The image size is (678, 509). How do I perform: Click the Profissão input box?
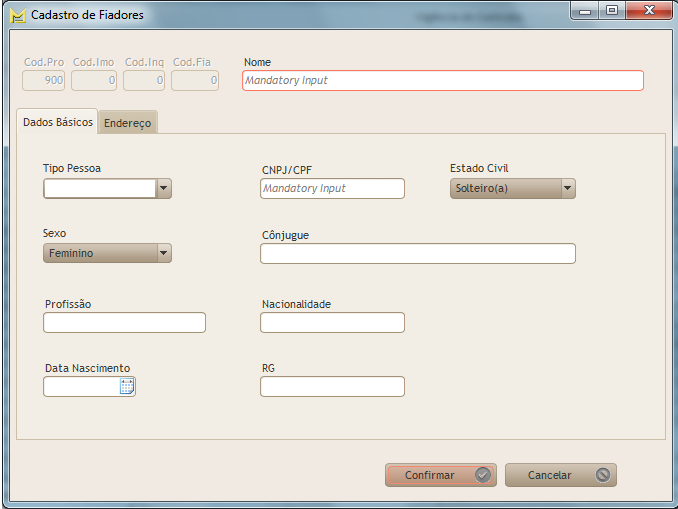124,323
